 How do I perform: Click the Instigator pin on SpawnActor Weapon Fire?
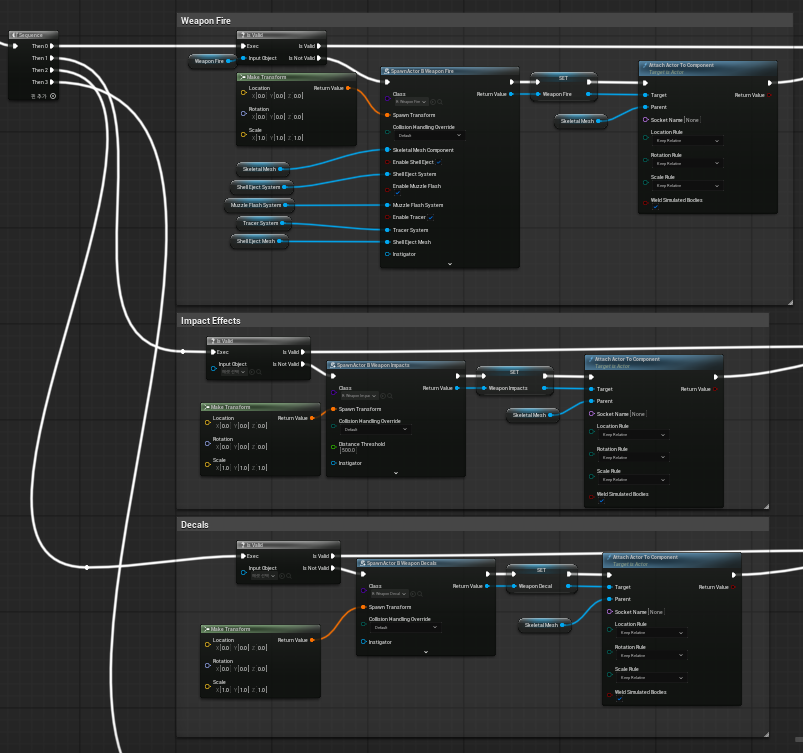pos(387,254)
